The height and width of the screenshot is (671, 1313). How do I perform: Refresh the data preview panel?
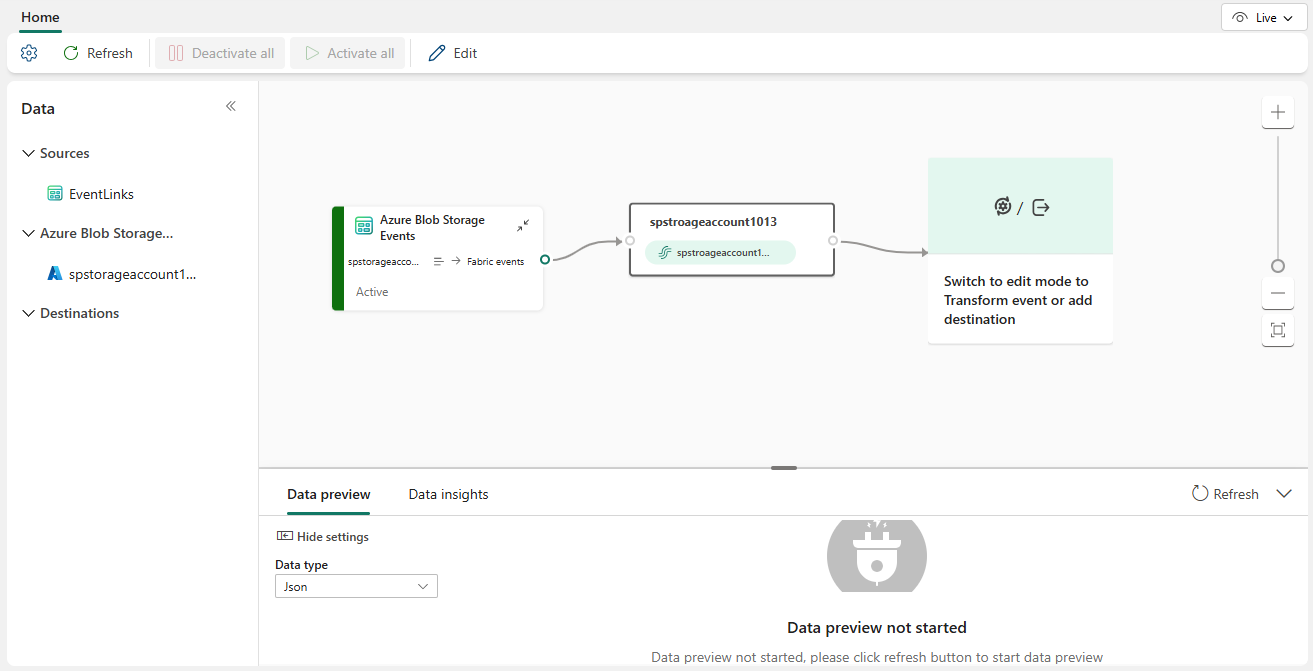point(1225,494)
